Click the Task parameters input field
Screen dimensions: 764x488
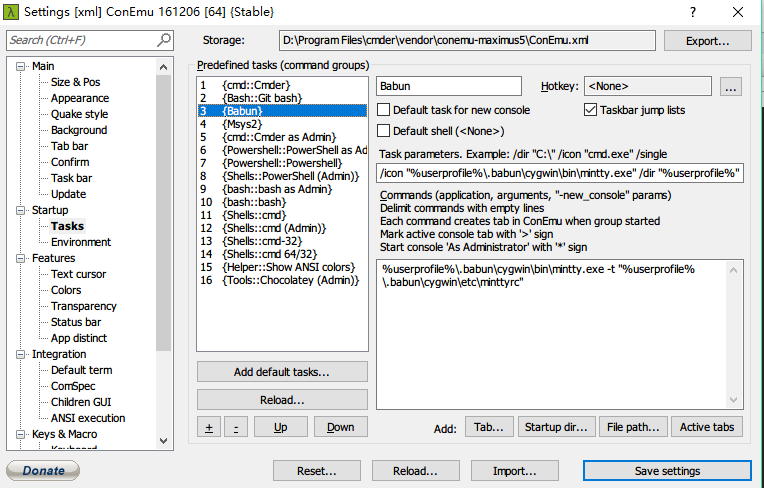click(x=560, y=173)
